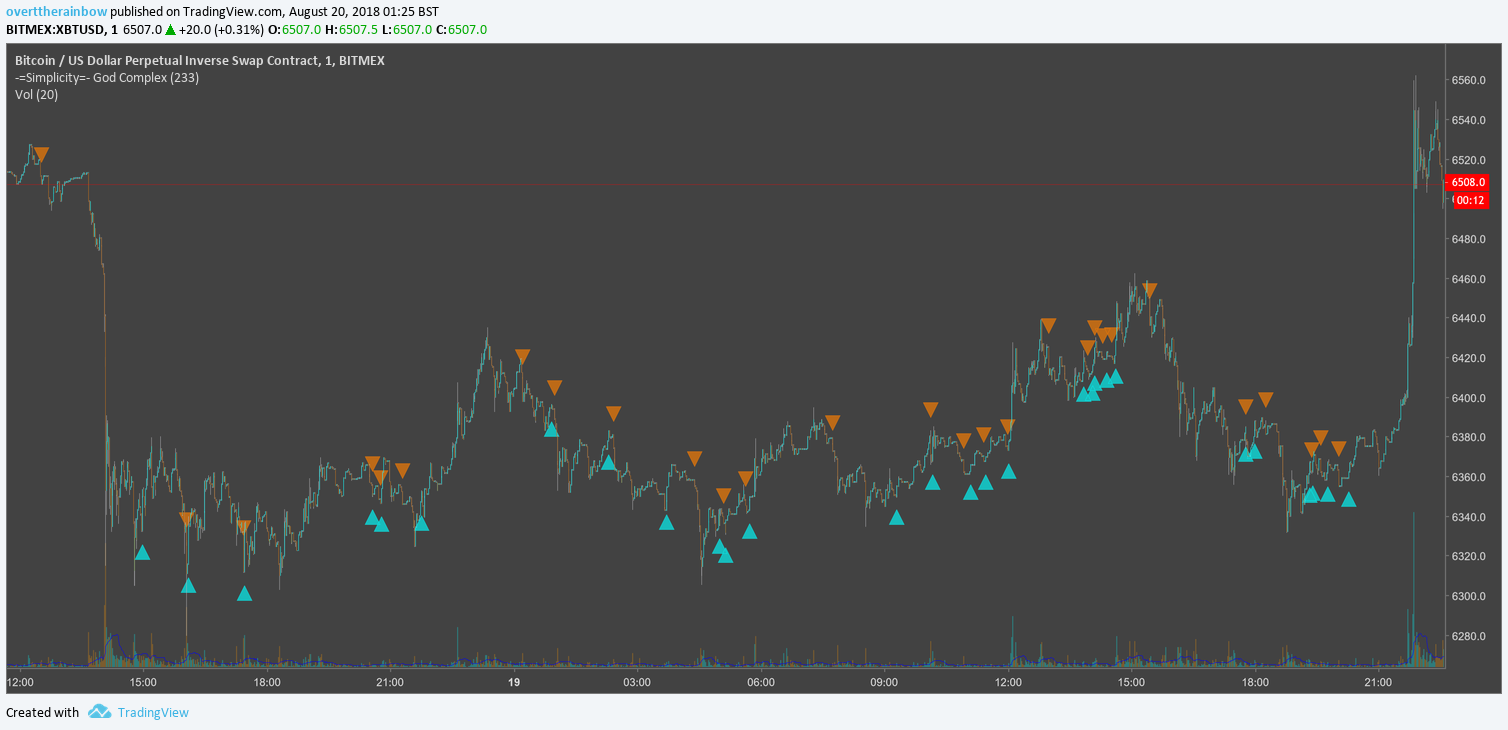The image size is (1508, 730).
Task: Click the green up-arrow beside +20.0
Action: [170, 30]
